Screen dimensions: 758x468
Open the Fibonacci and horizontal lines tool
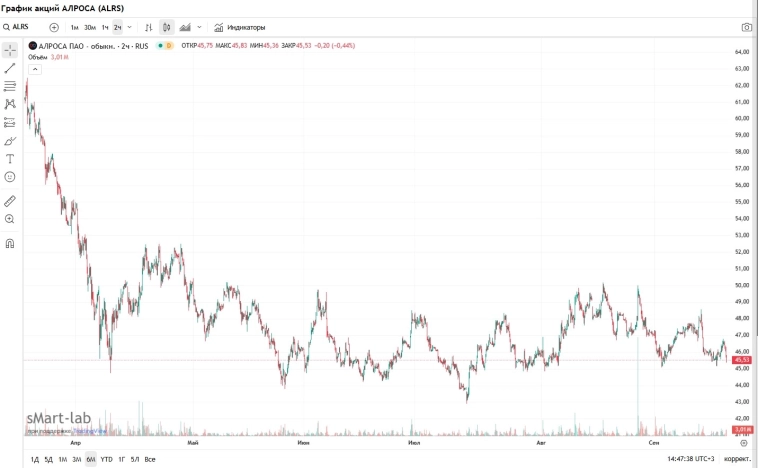point(10,86)
